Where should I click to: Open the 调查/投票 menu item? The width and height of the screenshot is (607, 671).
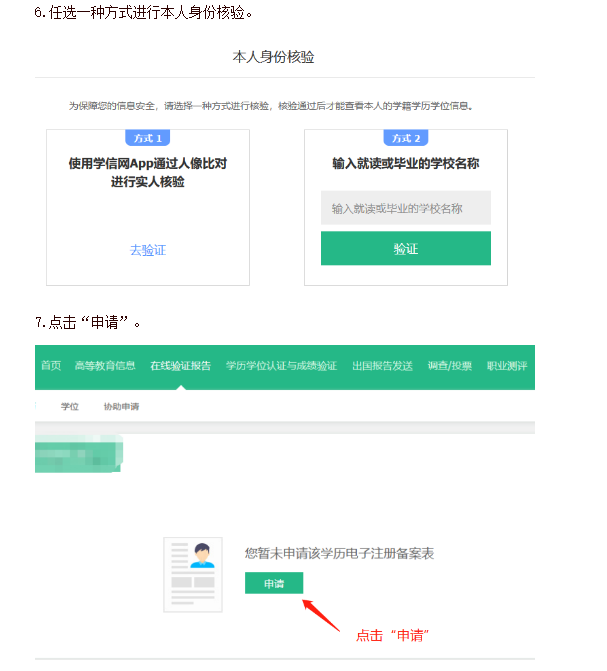click(449, 365)
